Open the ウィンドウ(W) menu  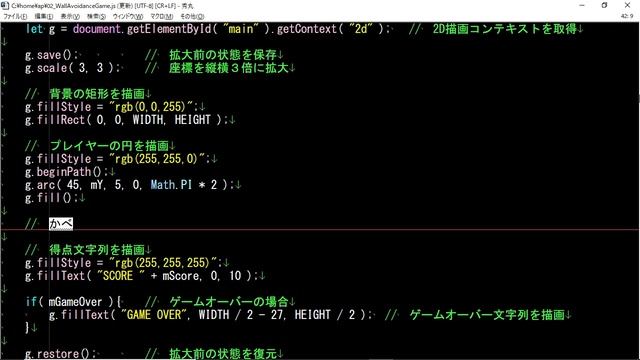[x=128, y=16]
